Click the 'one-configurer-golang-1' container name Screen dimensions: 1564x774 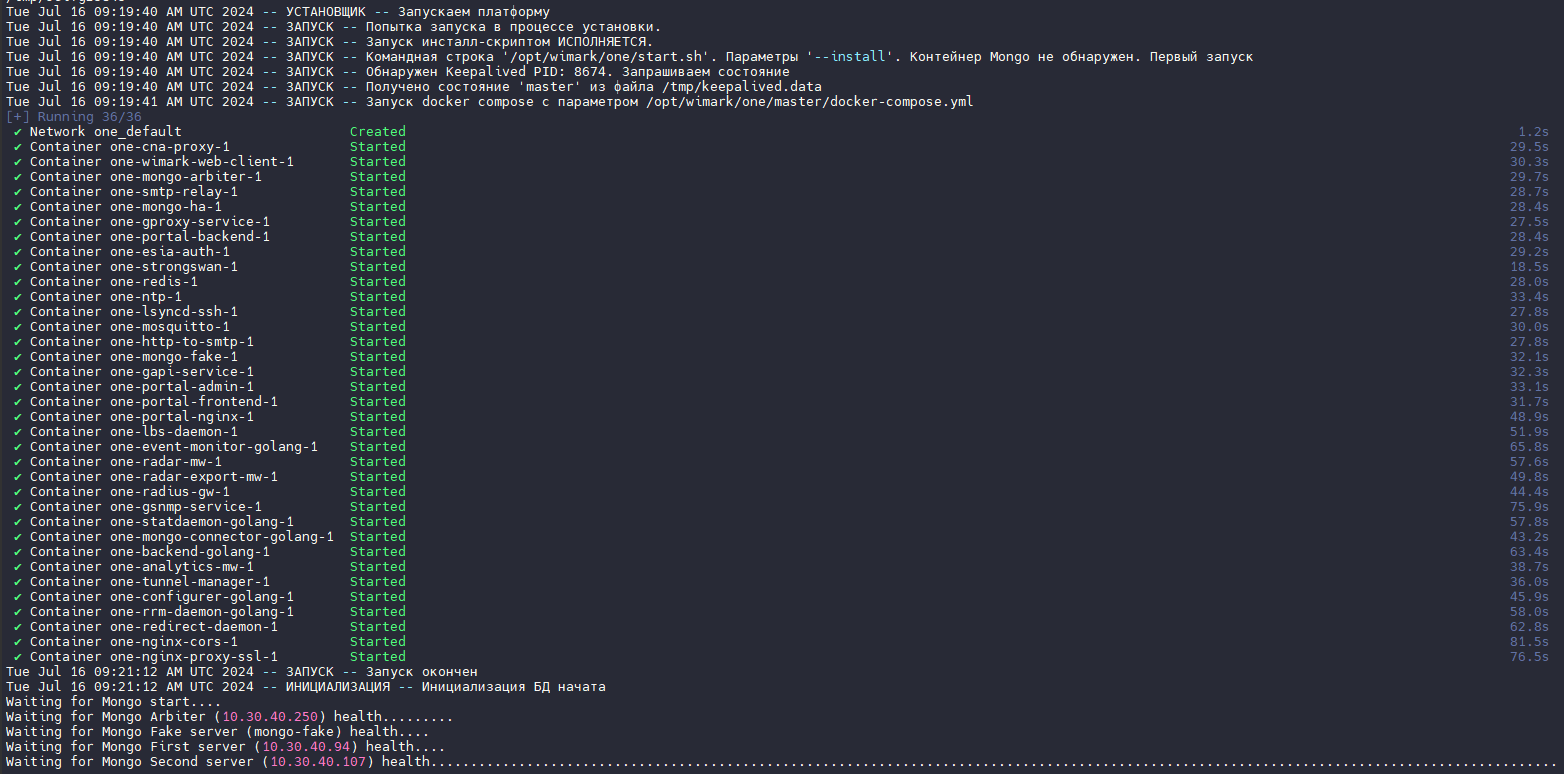[x=202, y=597]
